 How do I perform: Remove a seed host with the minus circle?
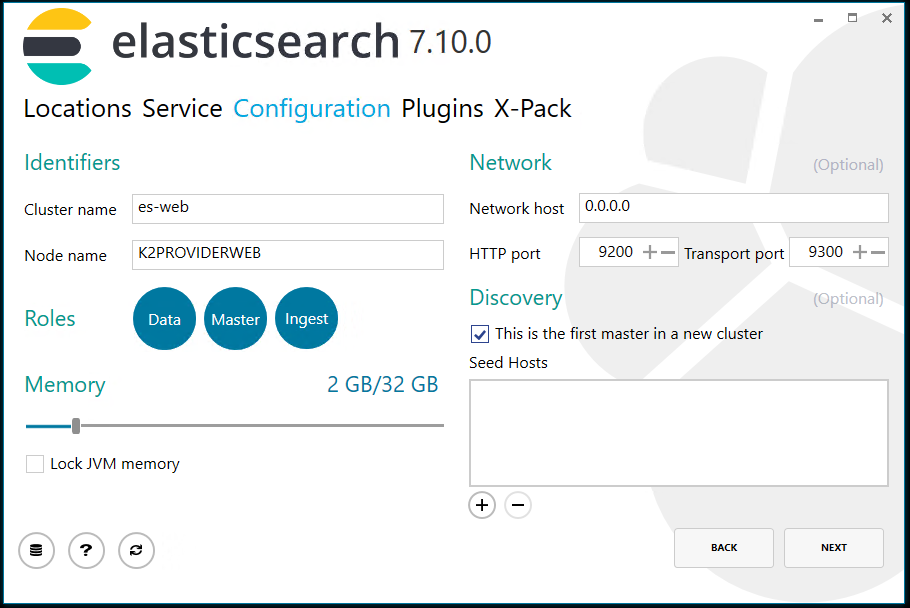518,505
